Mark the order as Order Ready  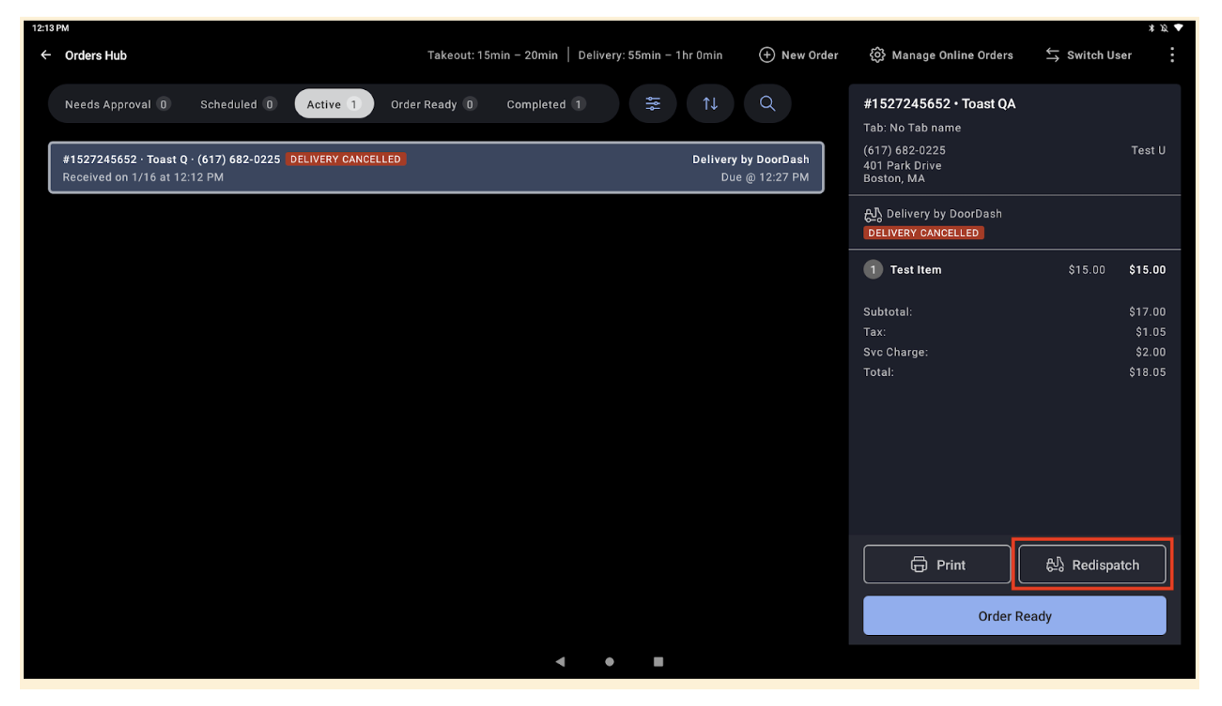point(1014,616)
